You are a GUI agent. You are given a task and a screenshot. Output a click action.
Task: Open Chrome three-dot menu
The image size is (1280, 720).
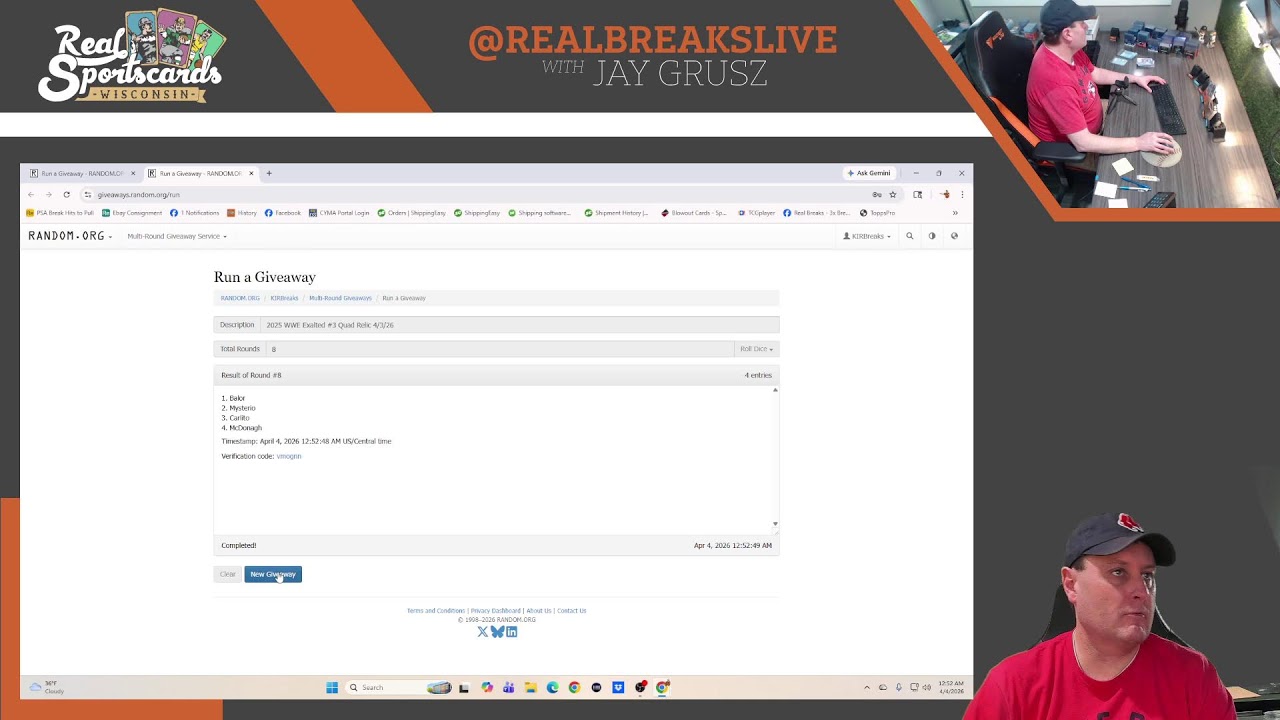pyautogui.click(x=962, y=195)
